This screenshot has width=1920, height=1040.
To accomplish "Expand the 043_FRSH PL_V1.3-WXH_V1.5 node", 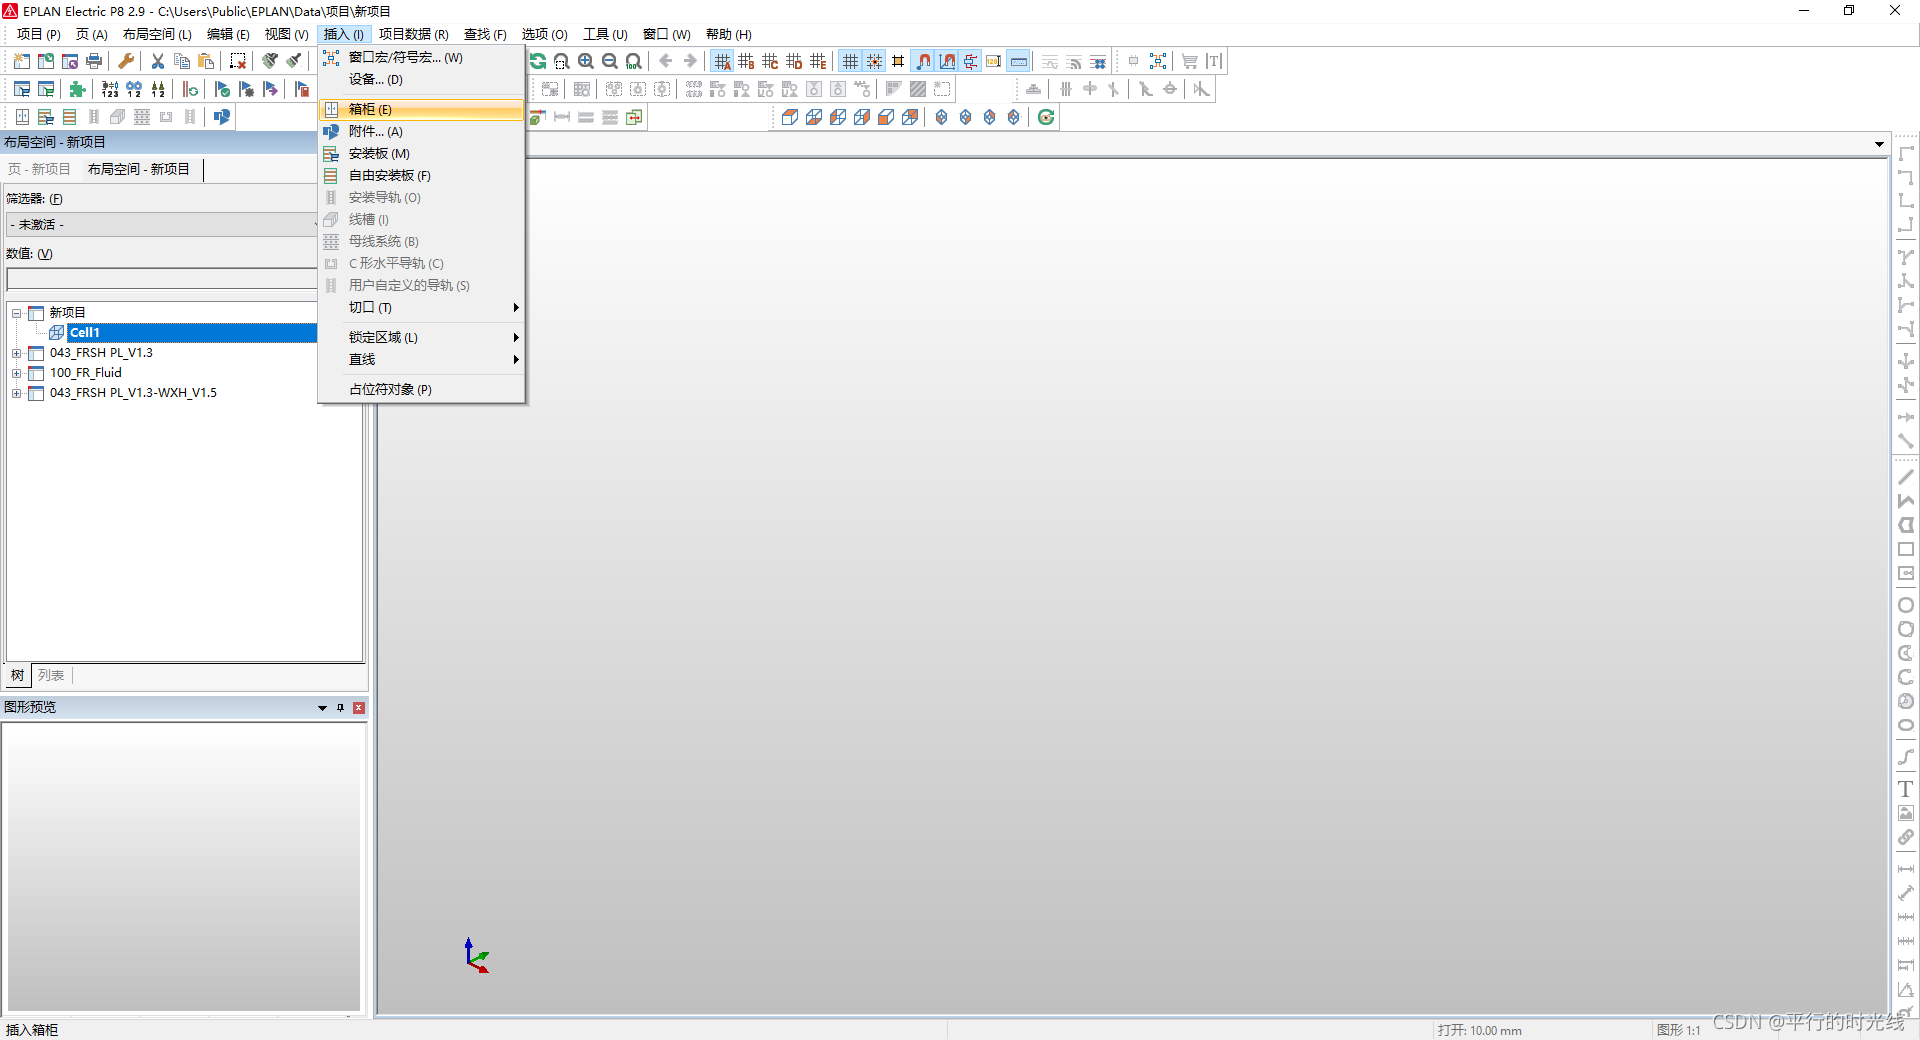I will (x=16, y=393).
